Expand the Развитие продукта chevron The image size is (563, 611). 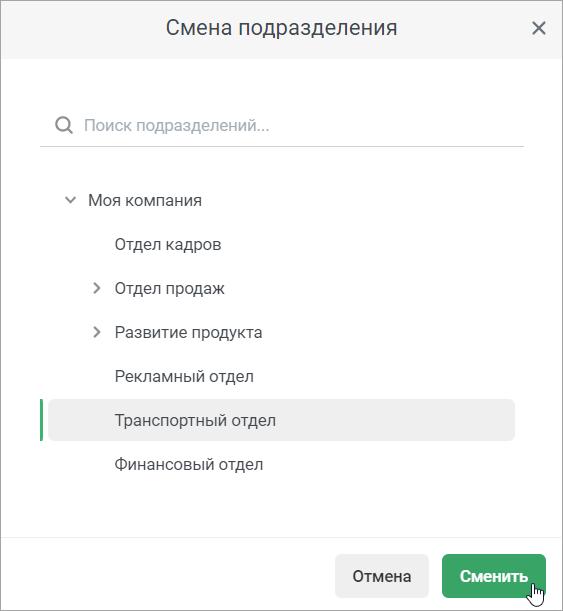click(x=97, y=332)
